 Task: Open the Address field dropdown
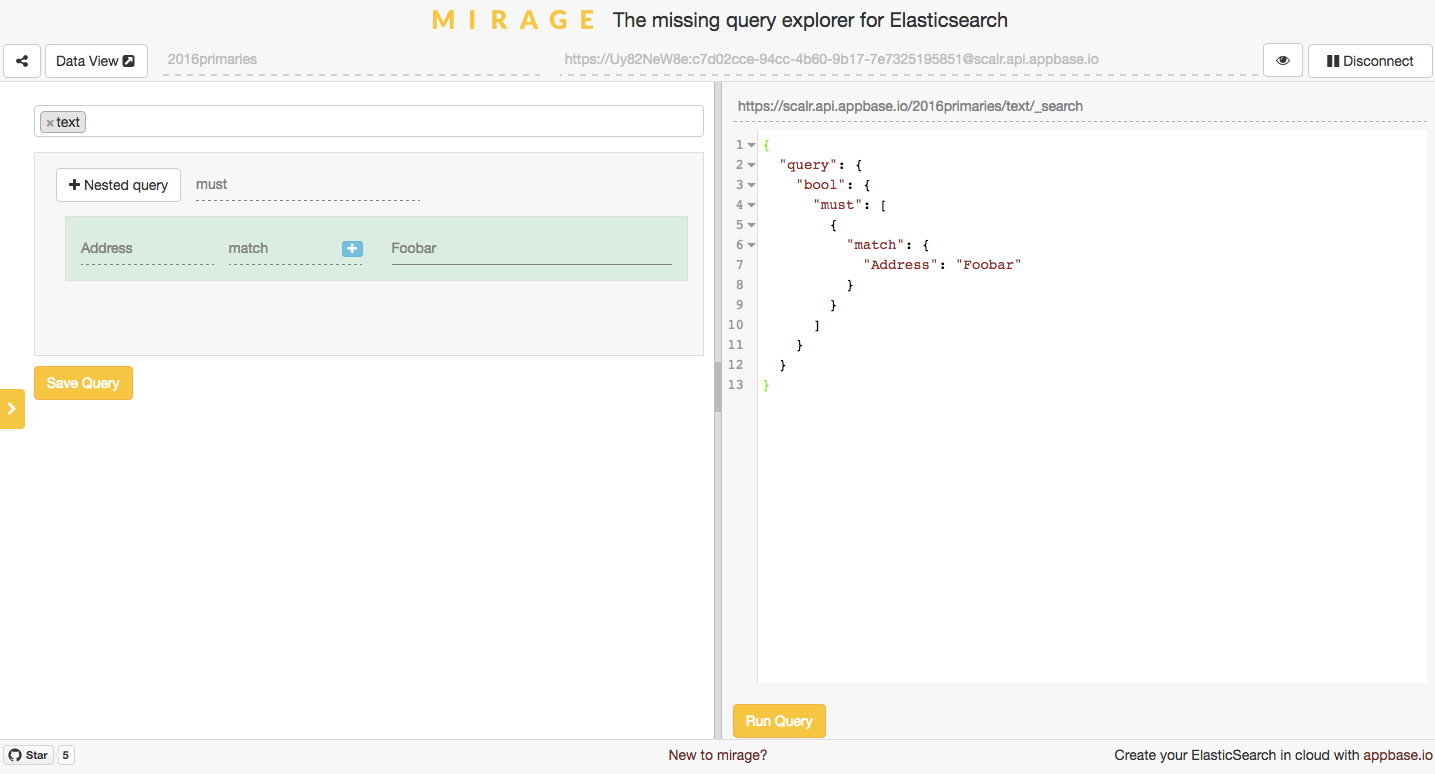click(147, 249)
